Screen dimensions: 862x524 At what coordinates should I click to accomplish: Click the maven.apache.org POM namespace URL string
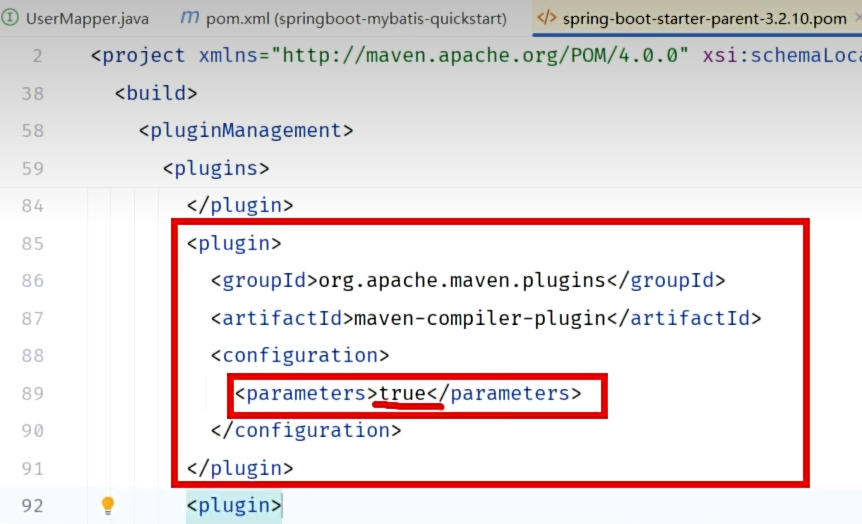click(479, 56)
